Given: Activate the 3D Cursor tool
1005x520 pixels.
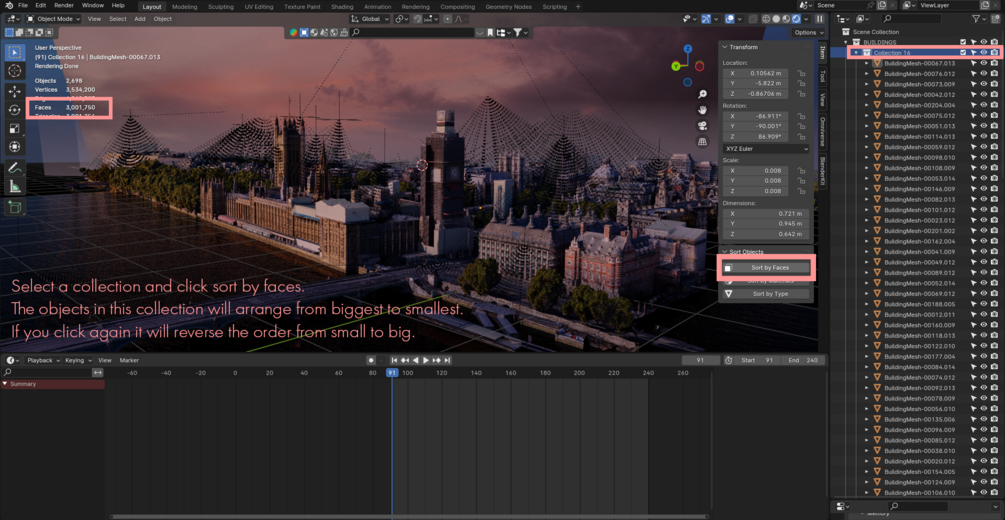Looking at the screenshot, I should pos(15,71).
